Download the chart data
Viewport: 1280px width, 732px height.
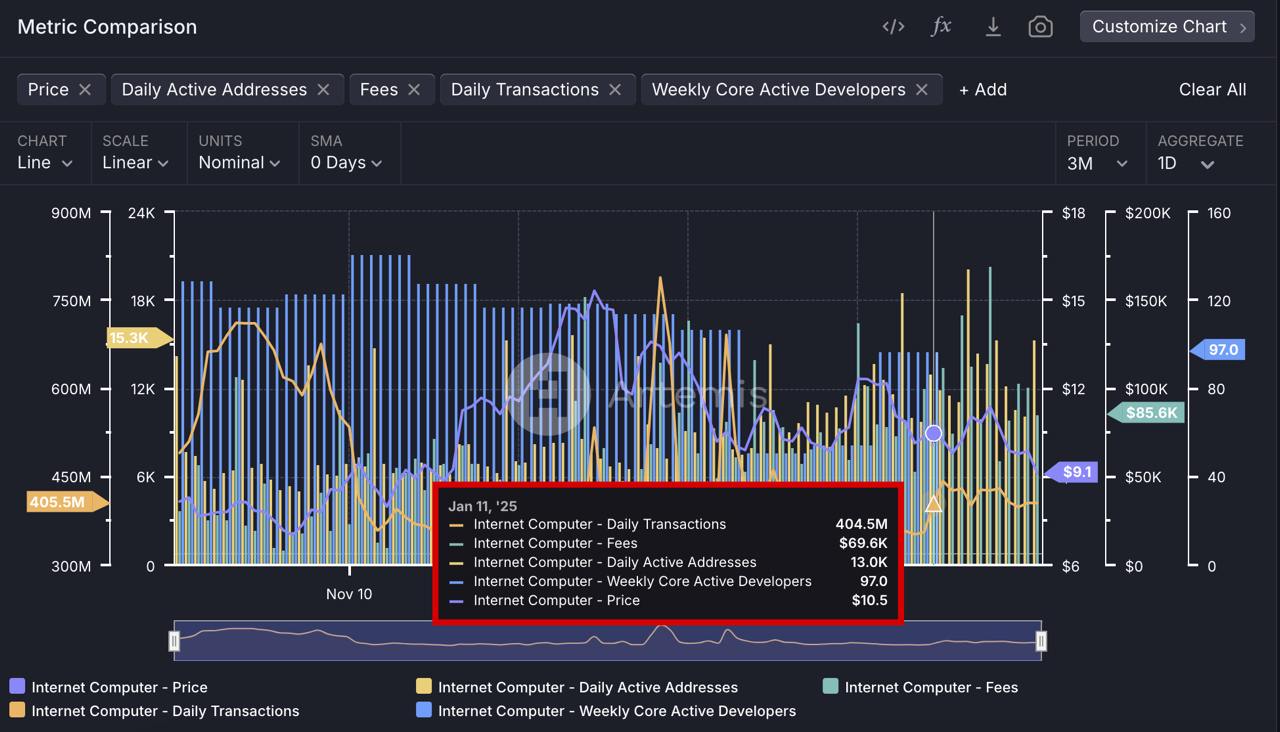(x=993, y=27)
